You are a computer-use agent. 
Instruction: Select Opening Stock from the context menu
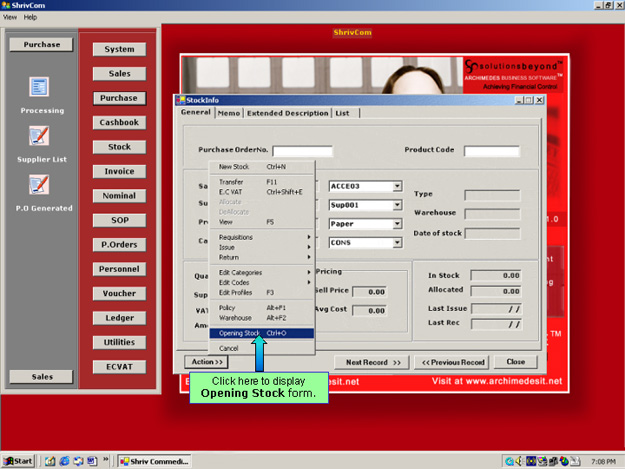click(240, 333)
